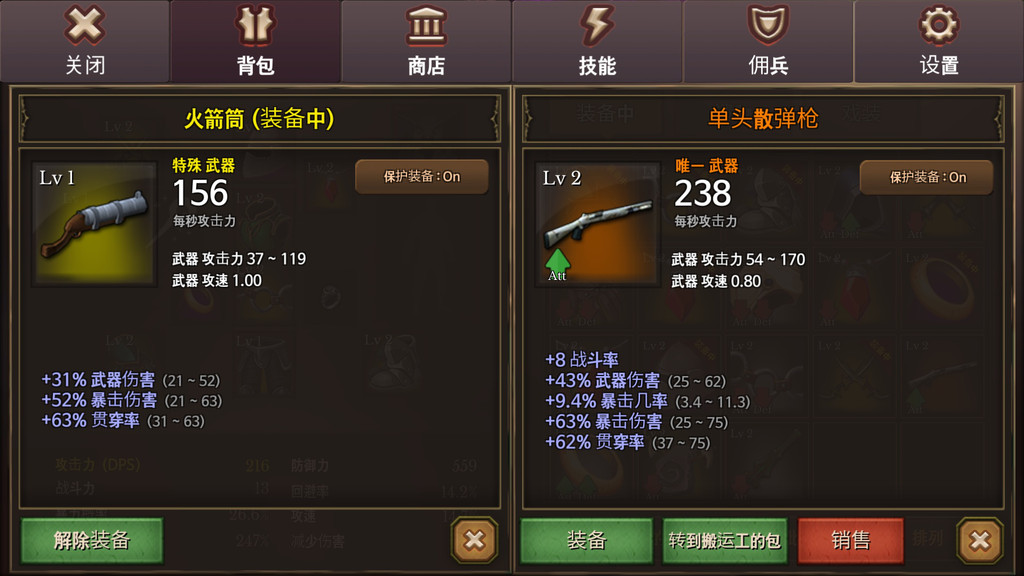
Task: Click the green Att upgrade arrow icon
Action: [558, 265]
